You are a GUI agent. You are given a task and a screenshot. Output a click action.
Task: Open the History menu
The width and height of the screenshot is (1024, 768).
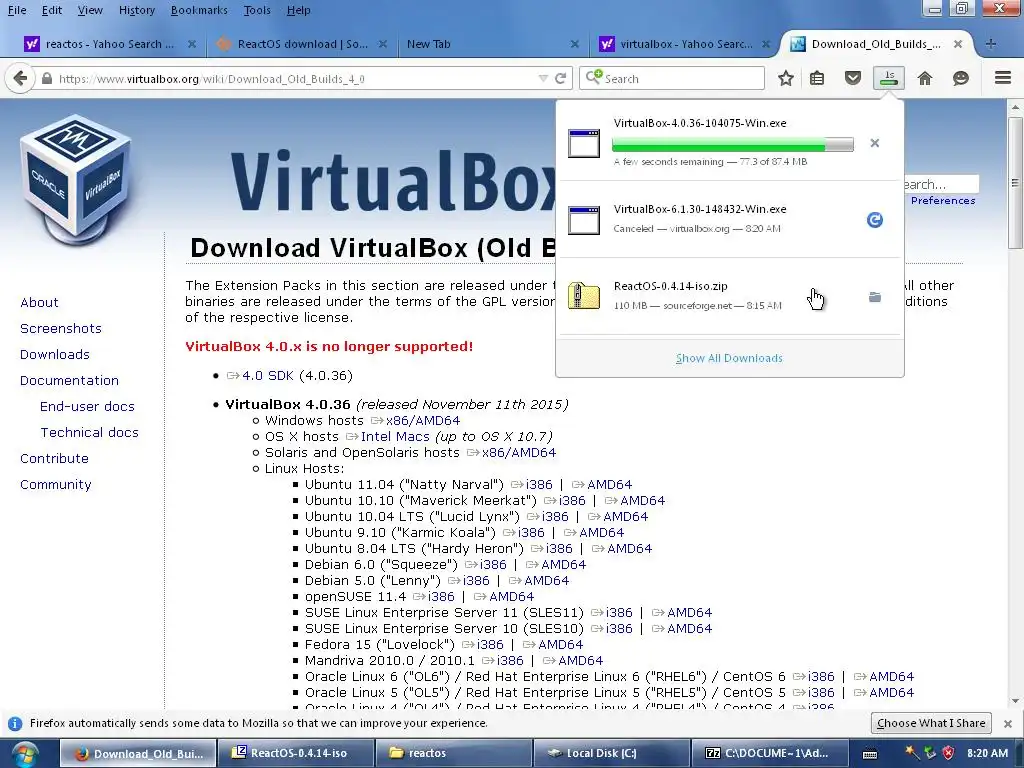click(136, 10)
